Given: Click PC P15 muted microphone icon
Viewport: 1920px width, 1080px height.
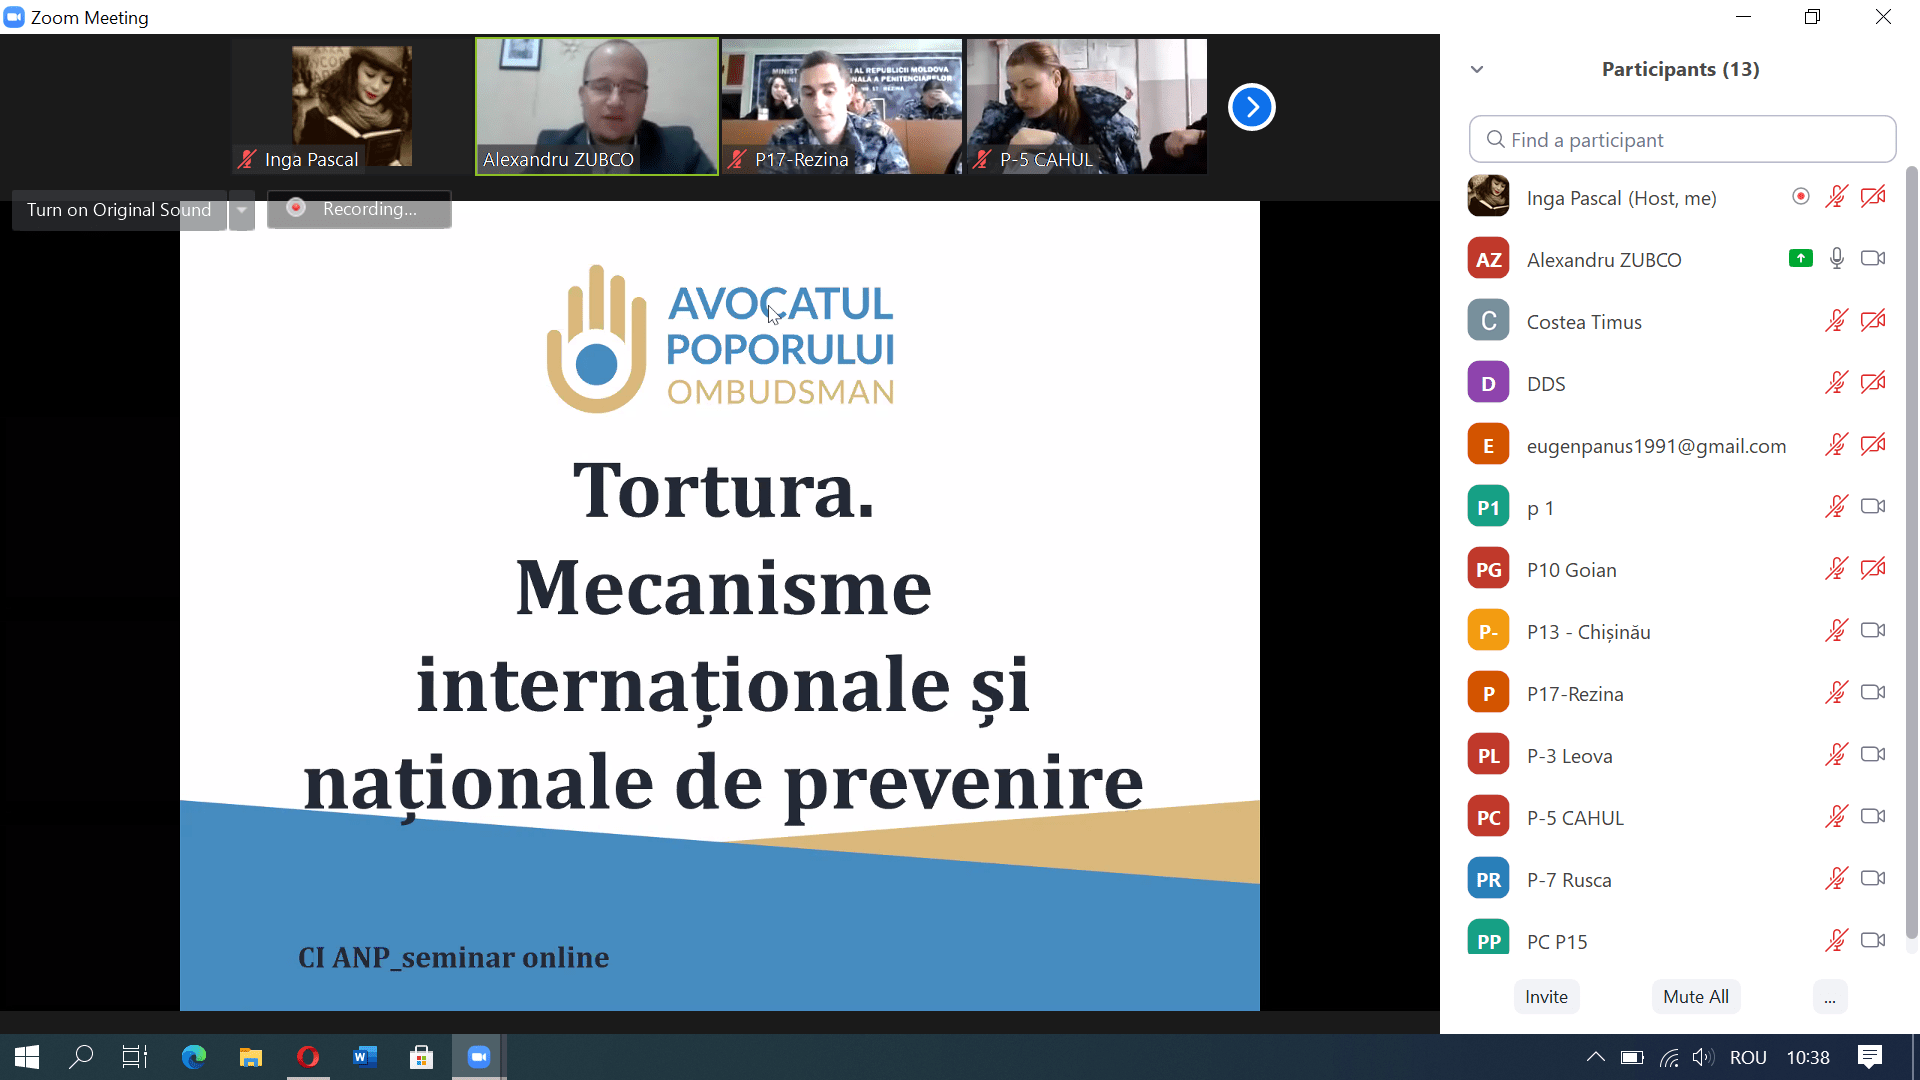Looking at the screenshot, I should pos(1836,941).
